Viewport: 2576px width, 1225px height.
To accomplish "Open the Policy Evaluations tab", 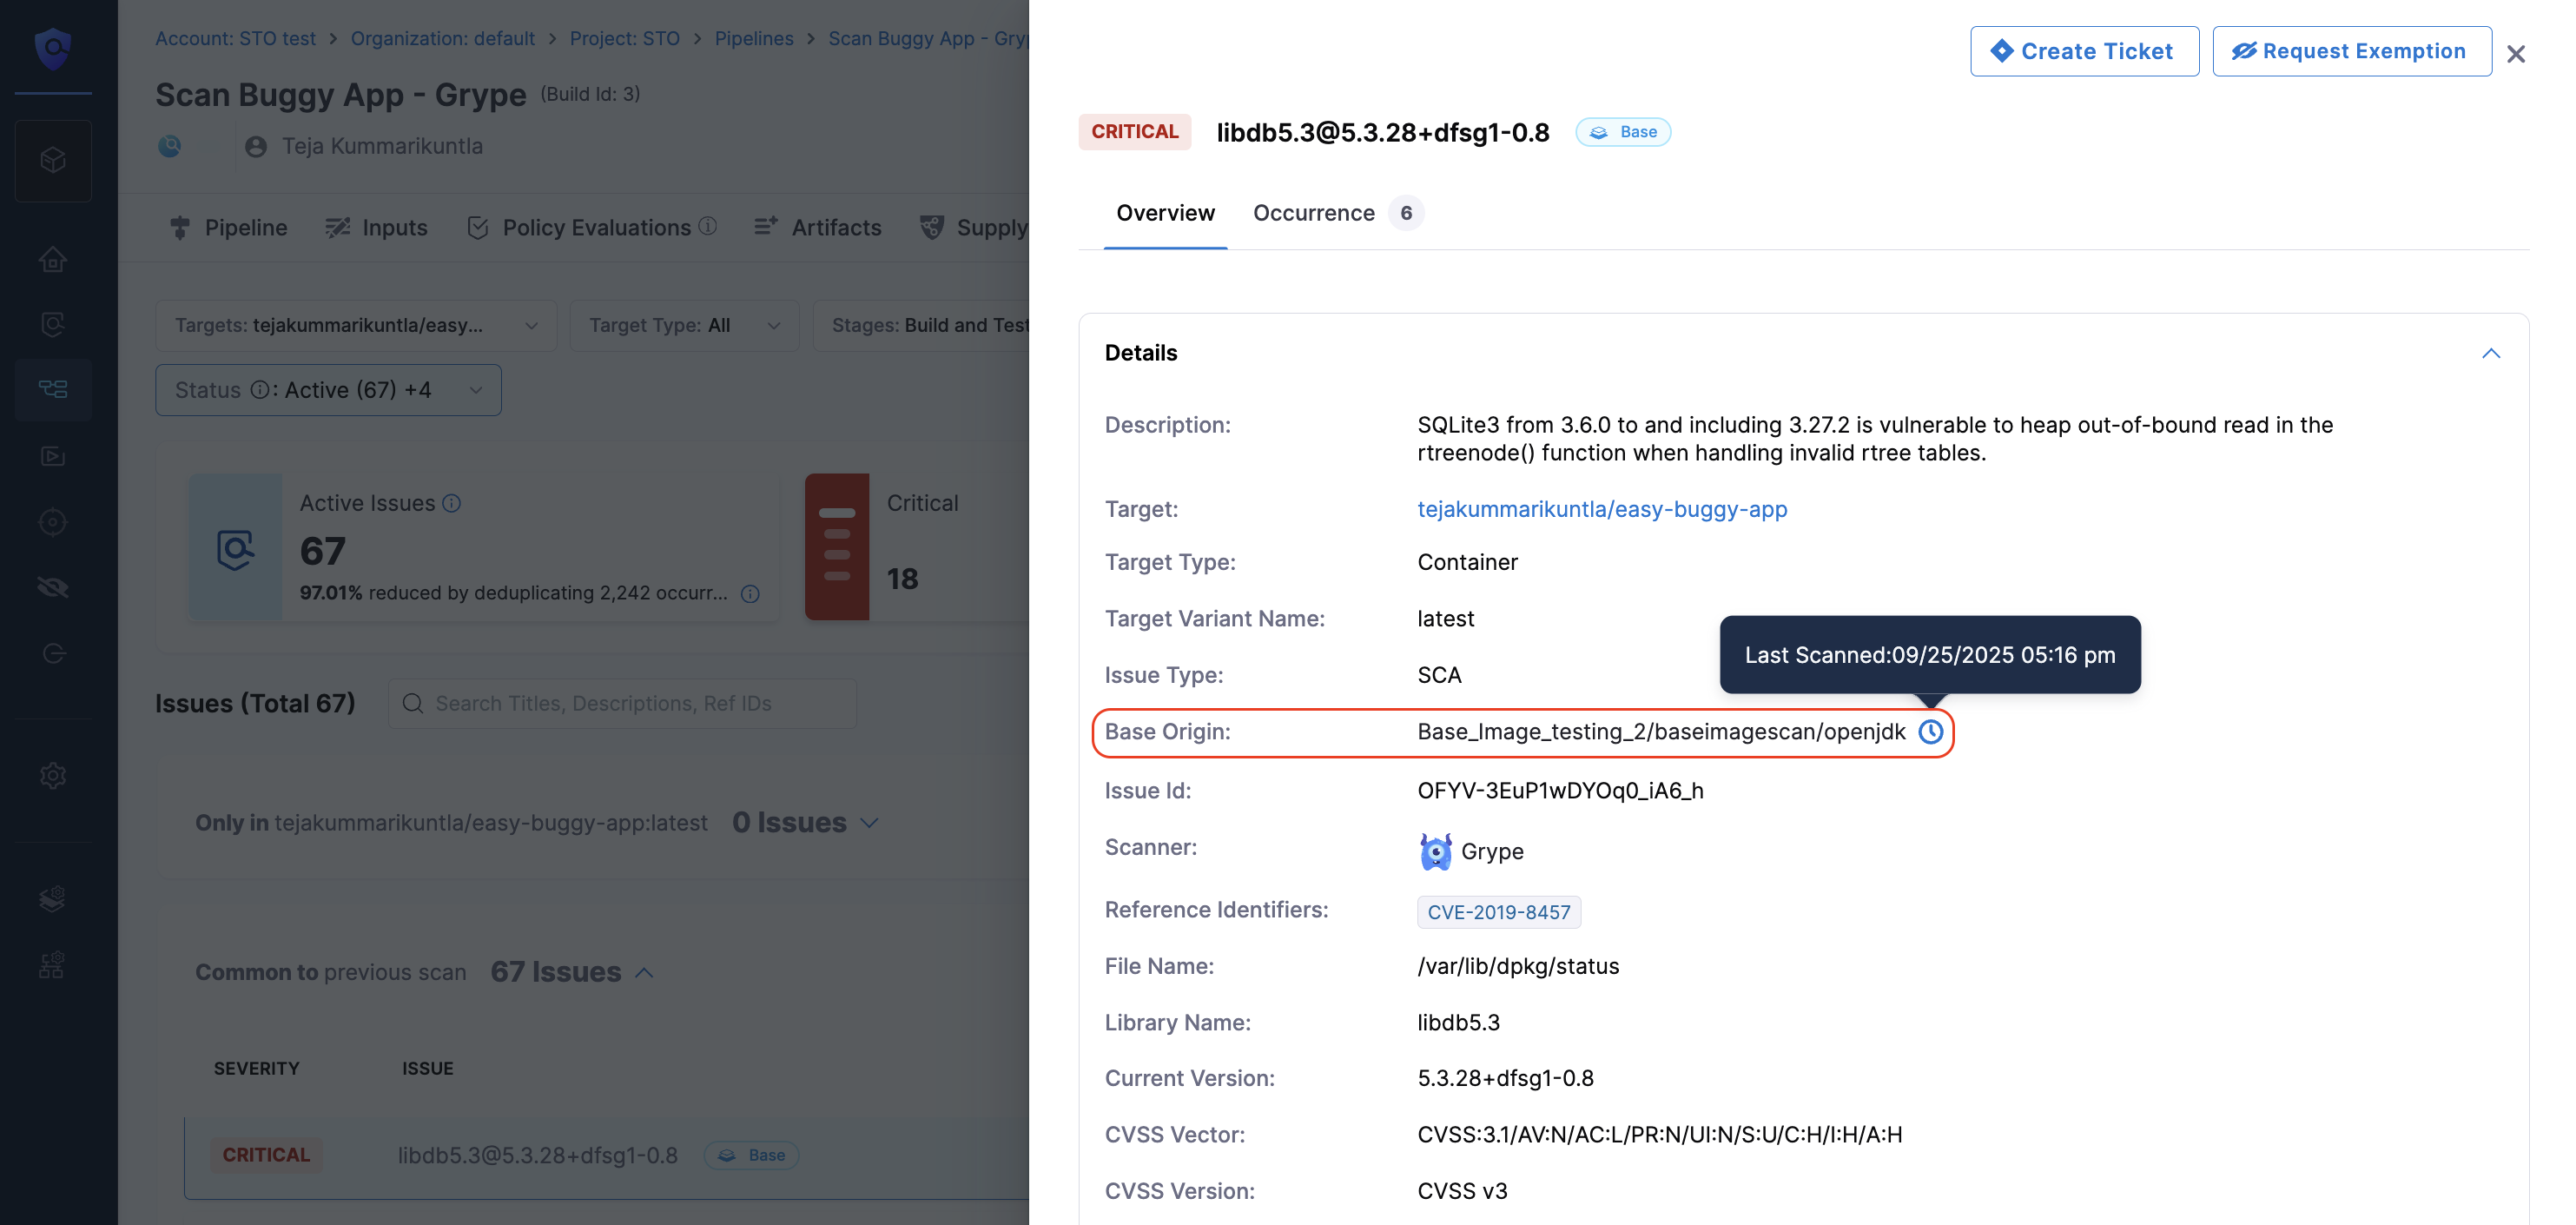I will [x=596, y=228].
